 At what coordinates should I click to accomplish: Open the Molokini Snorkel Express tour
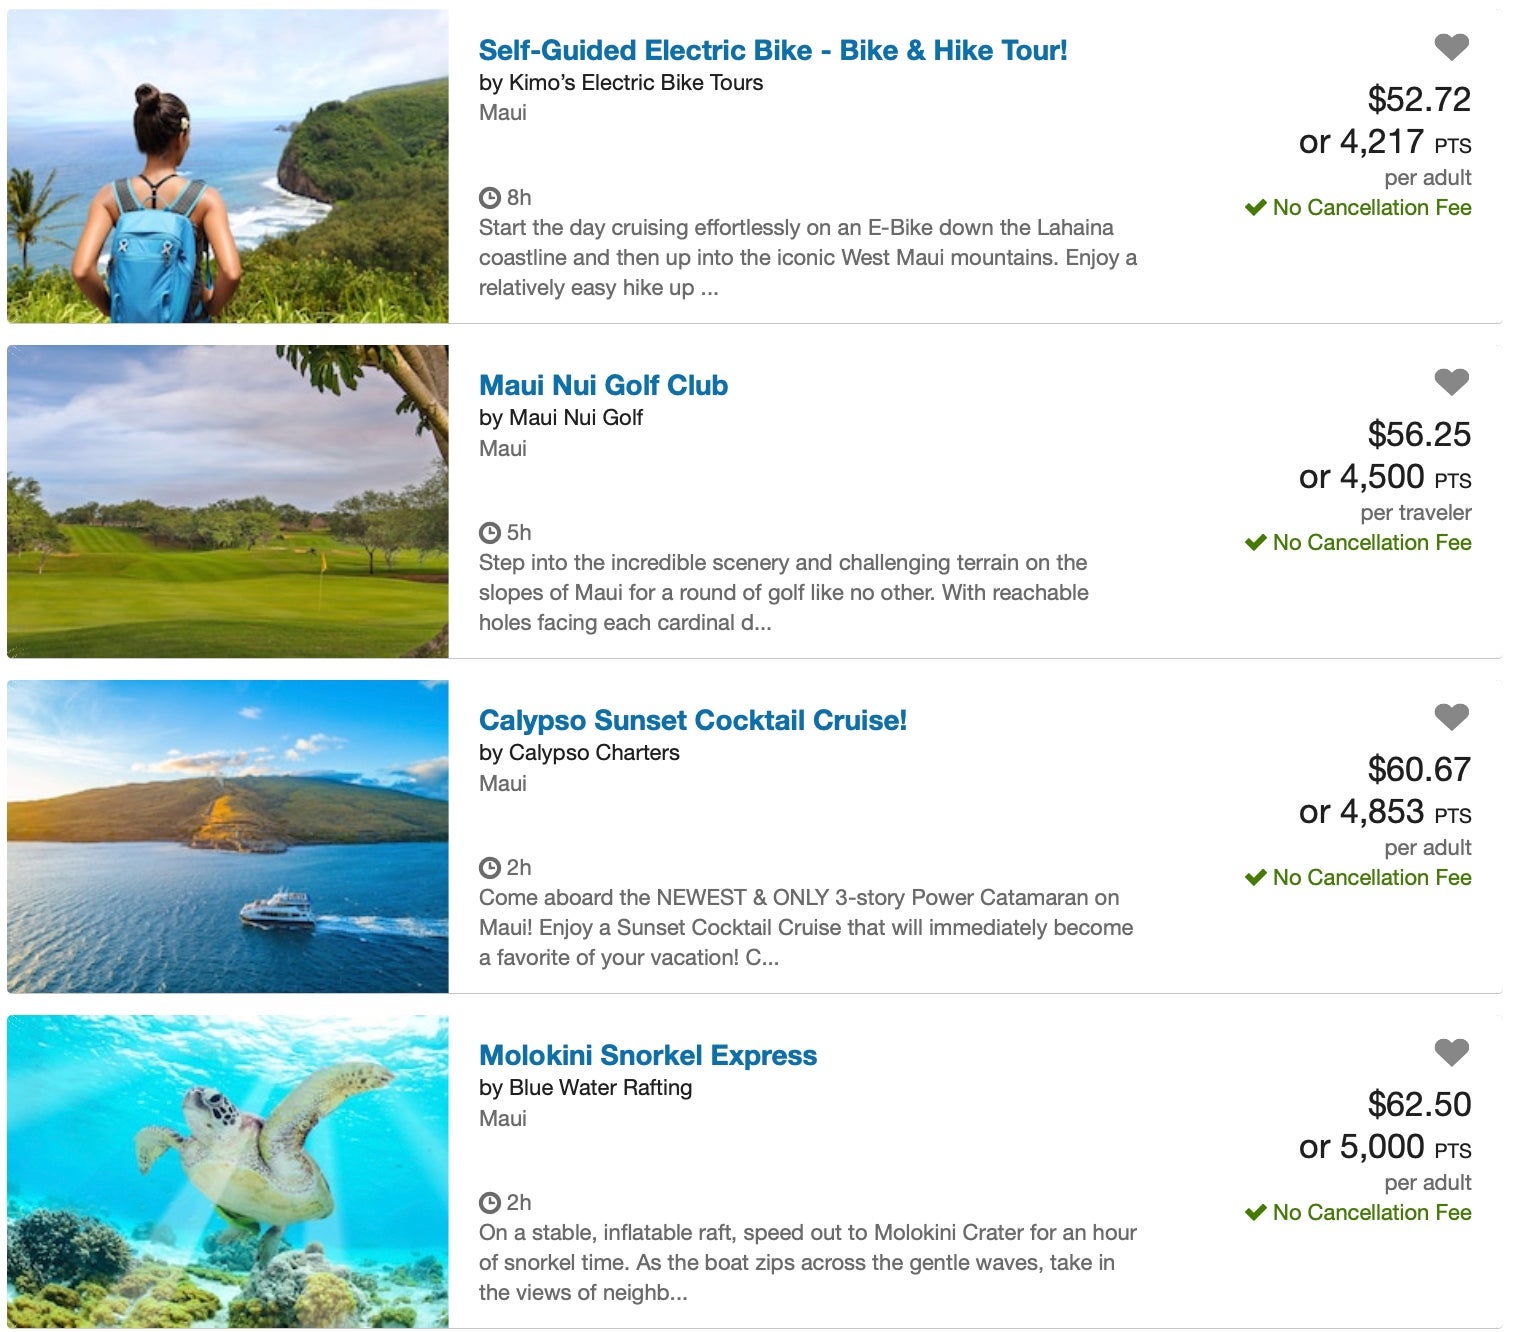click(648, 1054)
